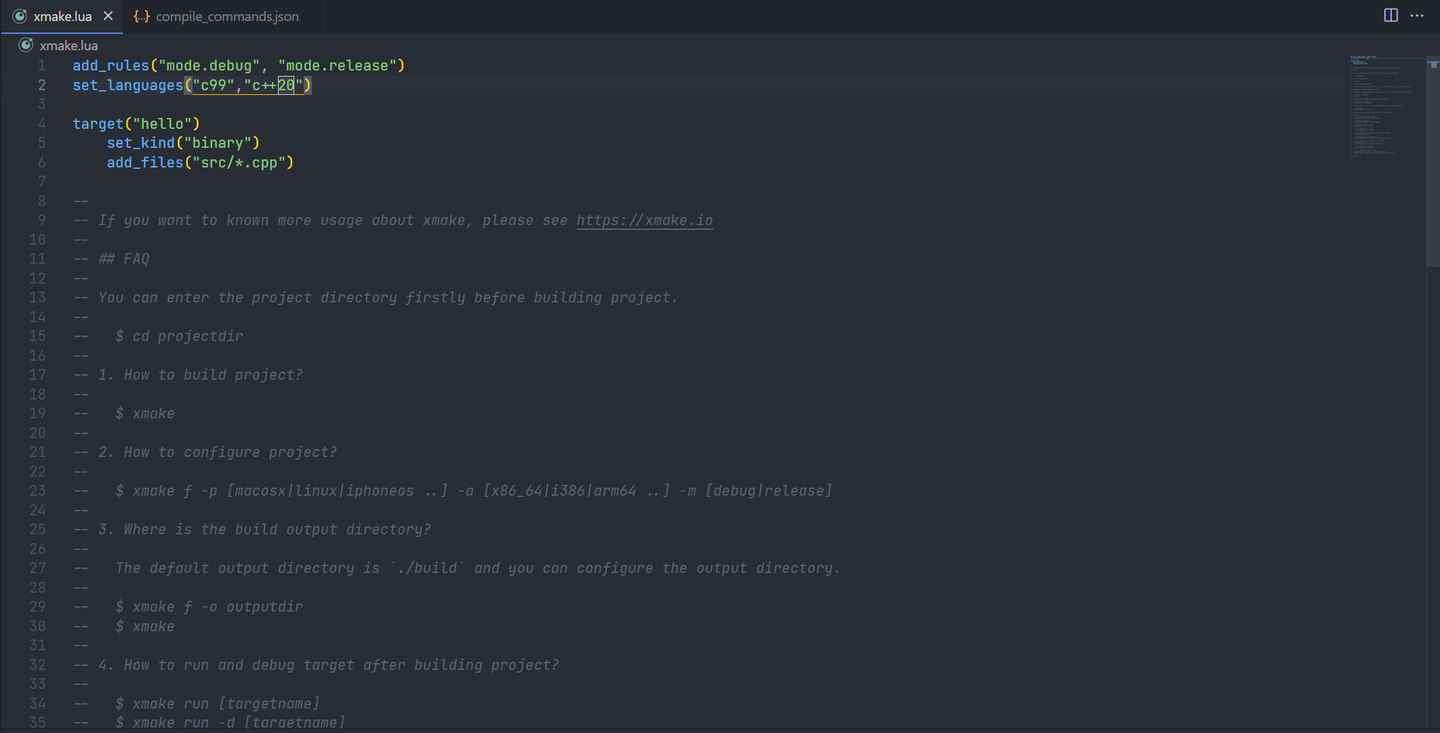This screenshot has width=1440, height=733.
Task: Click line number 5 in the gutter
Action: [x=41, y=142]
